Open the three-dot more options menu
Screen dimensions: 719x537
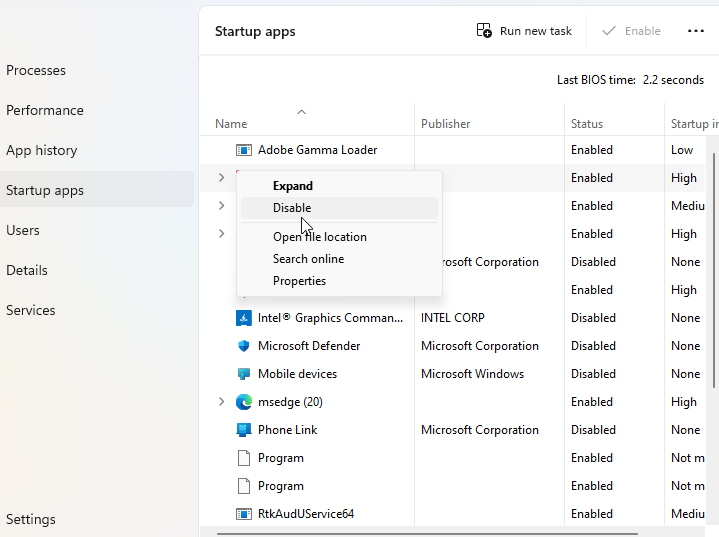coord(696,31)
